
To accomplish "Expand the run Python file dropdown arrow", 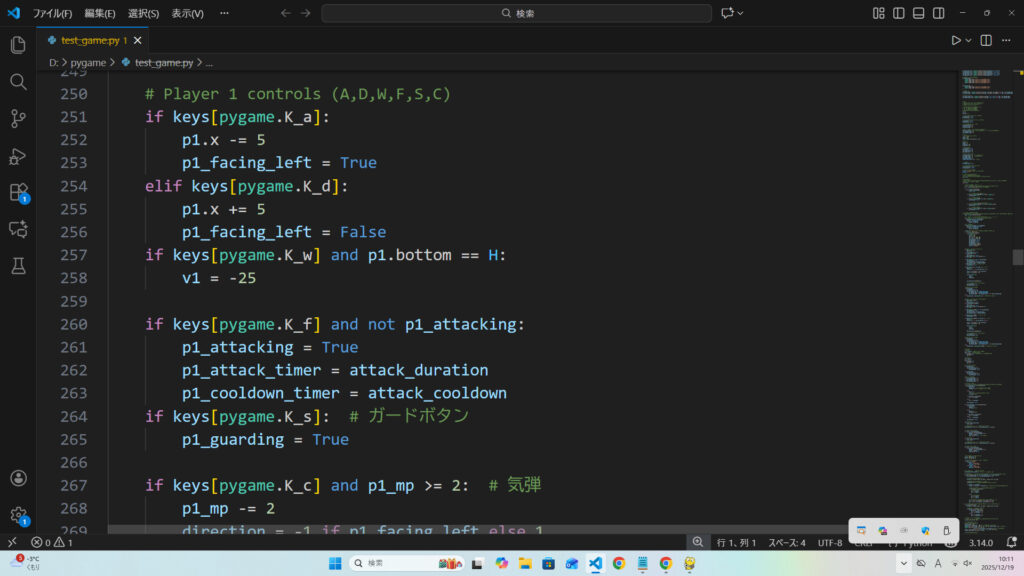I will coord(968,40).
